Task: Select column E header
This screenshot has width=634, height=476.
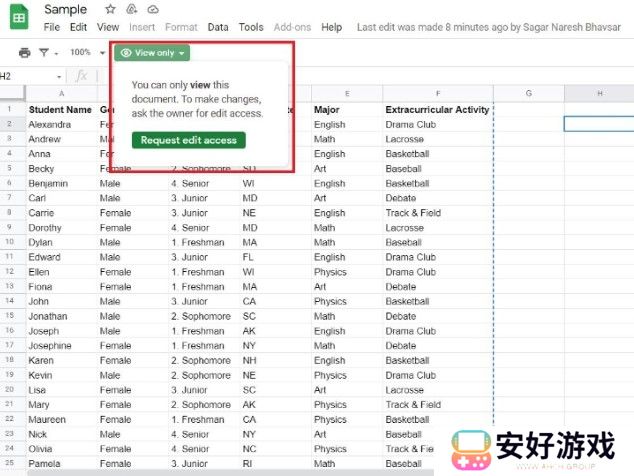Action: pos(347,93)
